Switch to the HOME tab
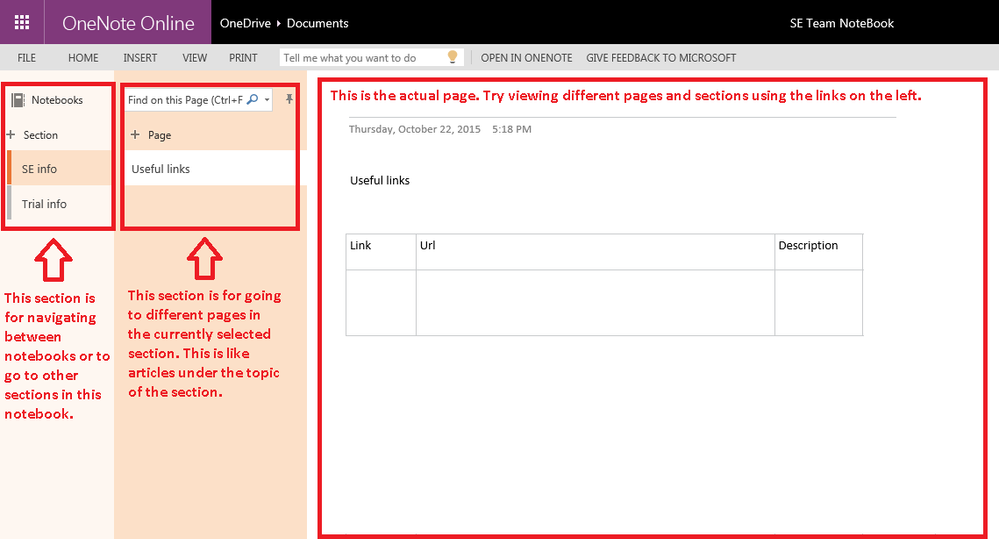 tap(83, 58)
